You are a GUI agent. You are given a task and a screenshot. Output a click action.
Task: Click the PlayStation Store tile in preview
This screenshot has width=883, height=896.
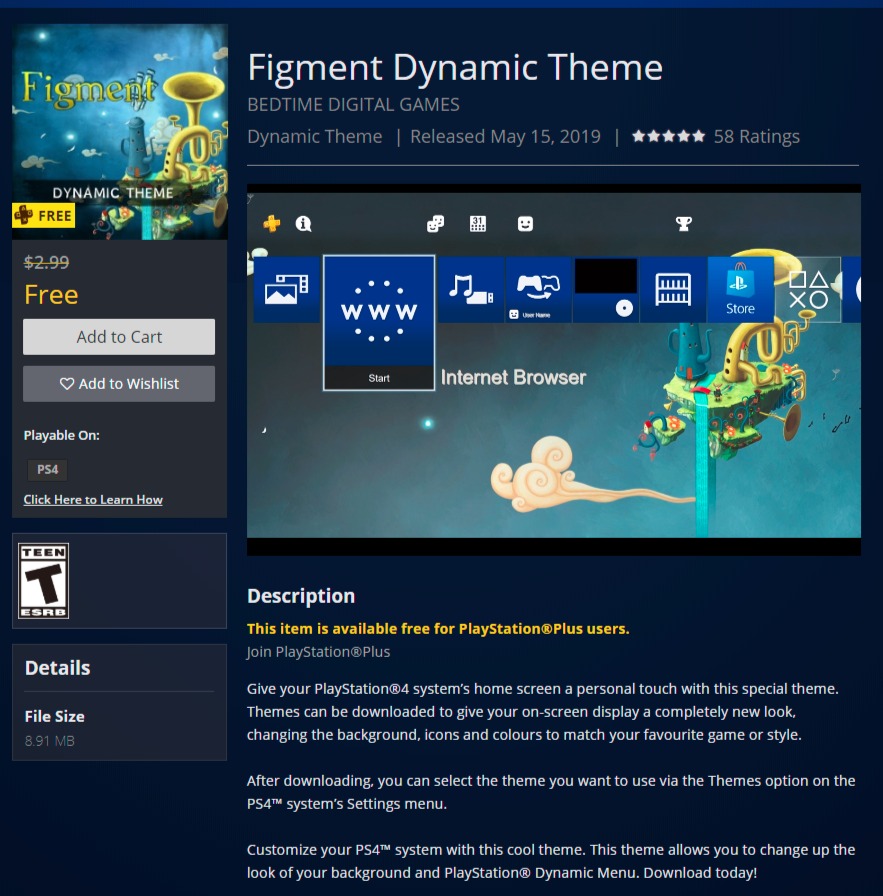(x=740, y=290)
